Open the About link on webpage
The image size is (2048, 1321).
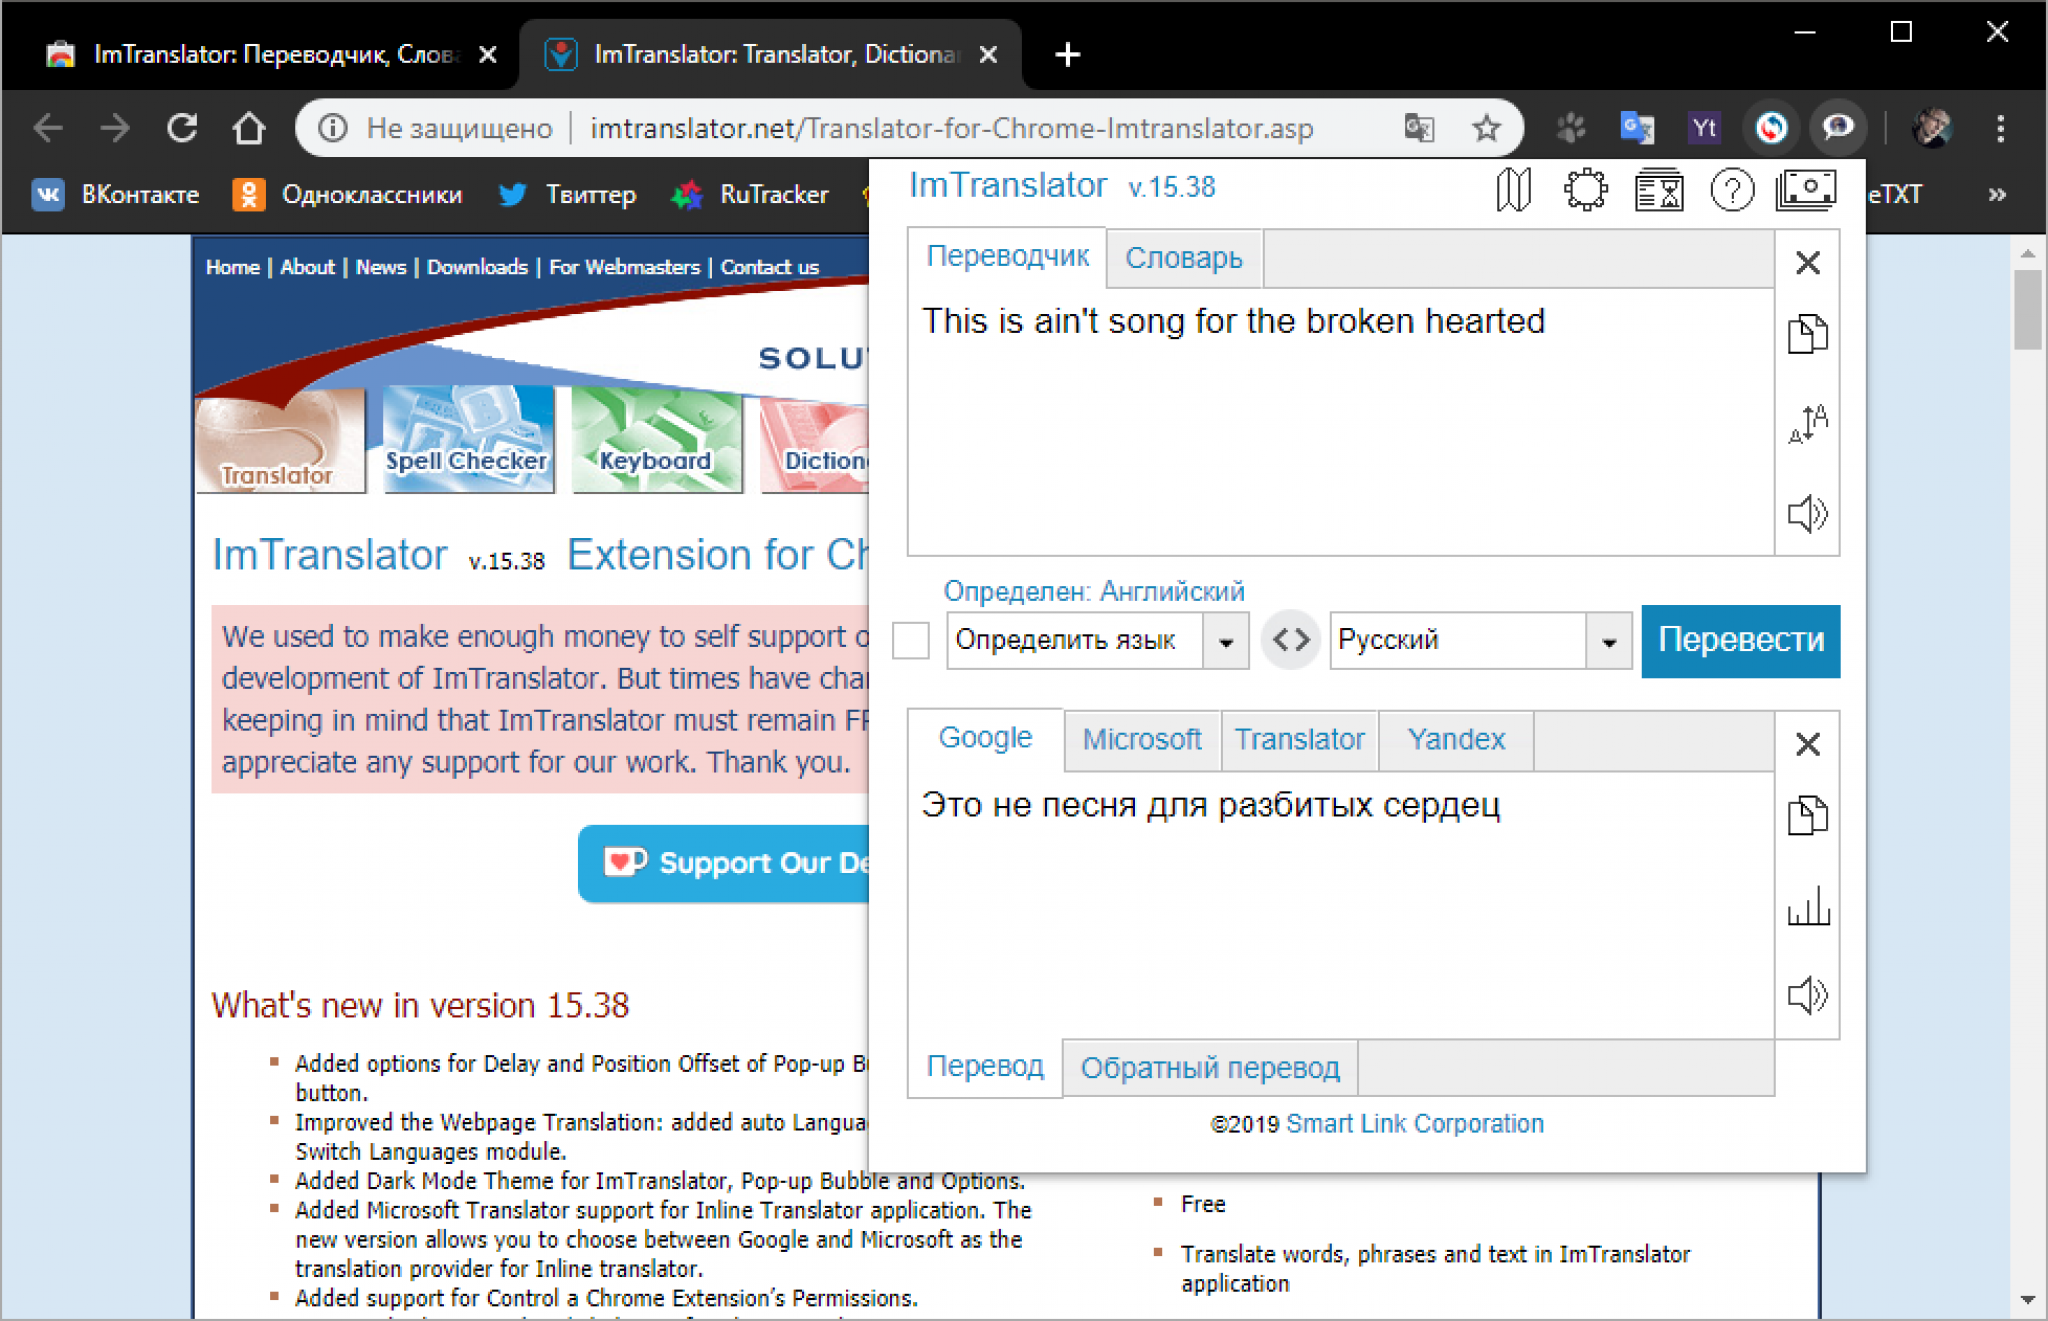307,267
